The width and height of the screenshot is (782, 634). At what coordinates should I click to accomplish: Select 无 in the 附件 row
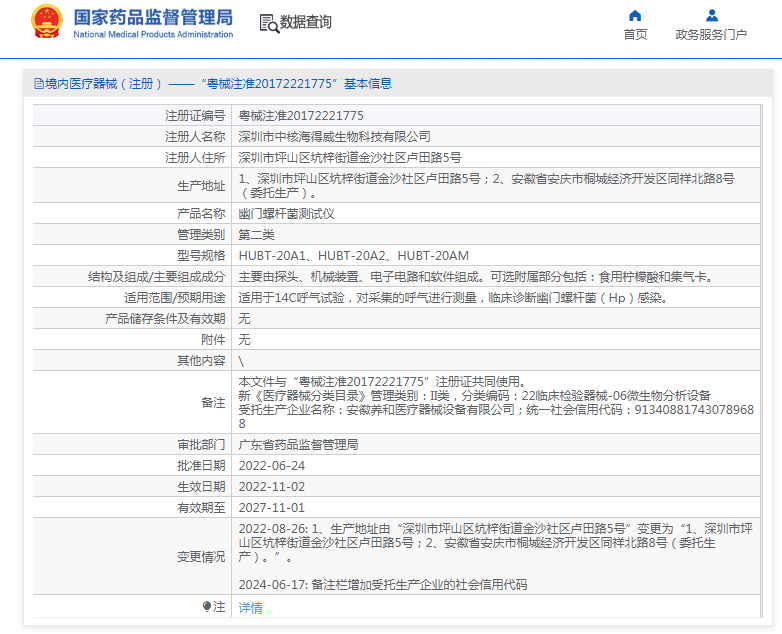pyautogui.click(x=244, y=340)
